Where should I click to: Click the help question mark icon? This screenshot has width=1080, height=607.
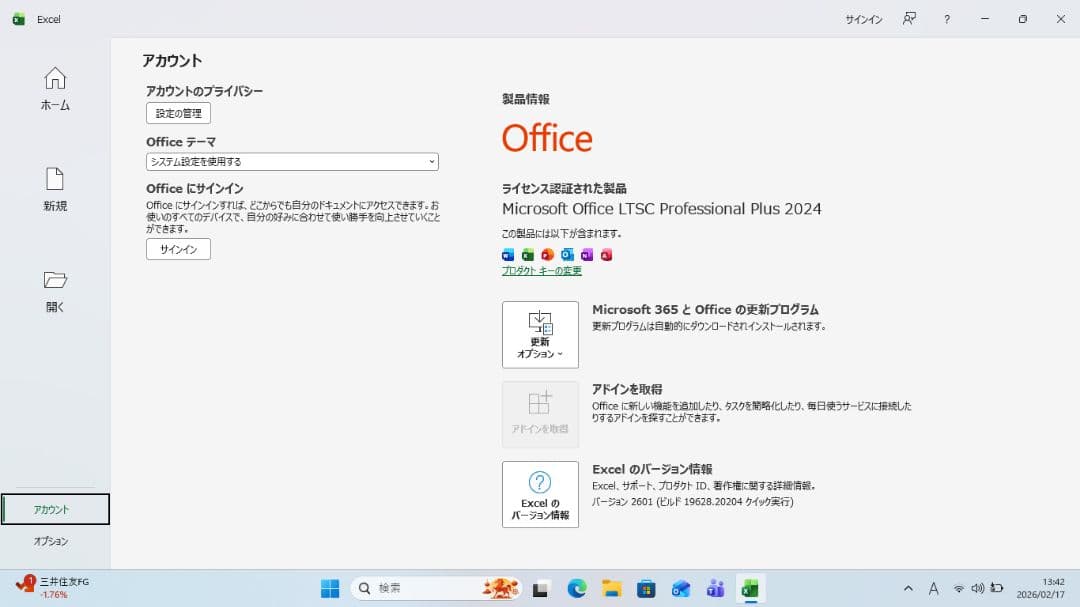click(947, 19)
